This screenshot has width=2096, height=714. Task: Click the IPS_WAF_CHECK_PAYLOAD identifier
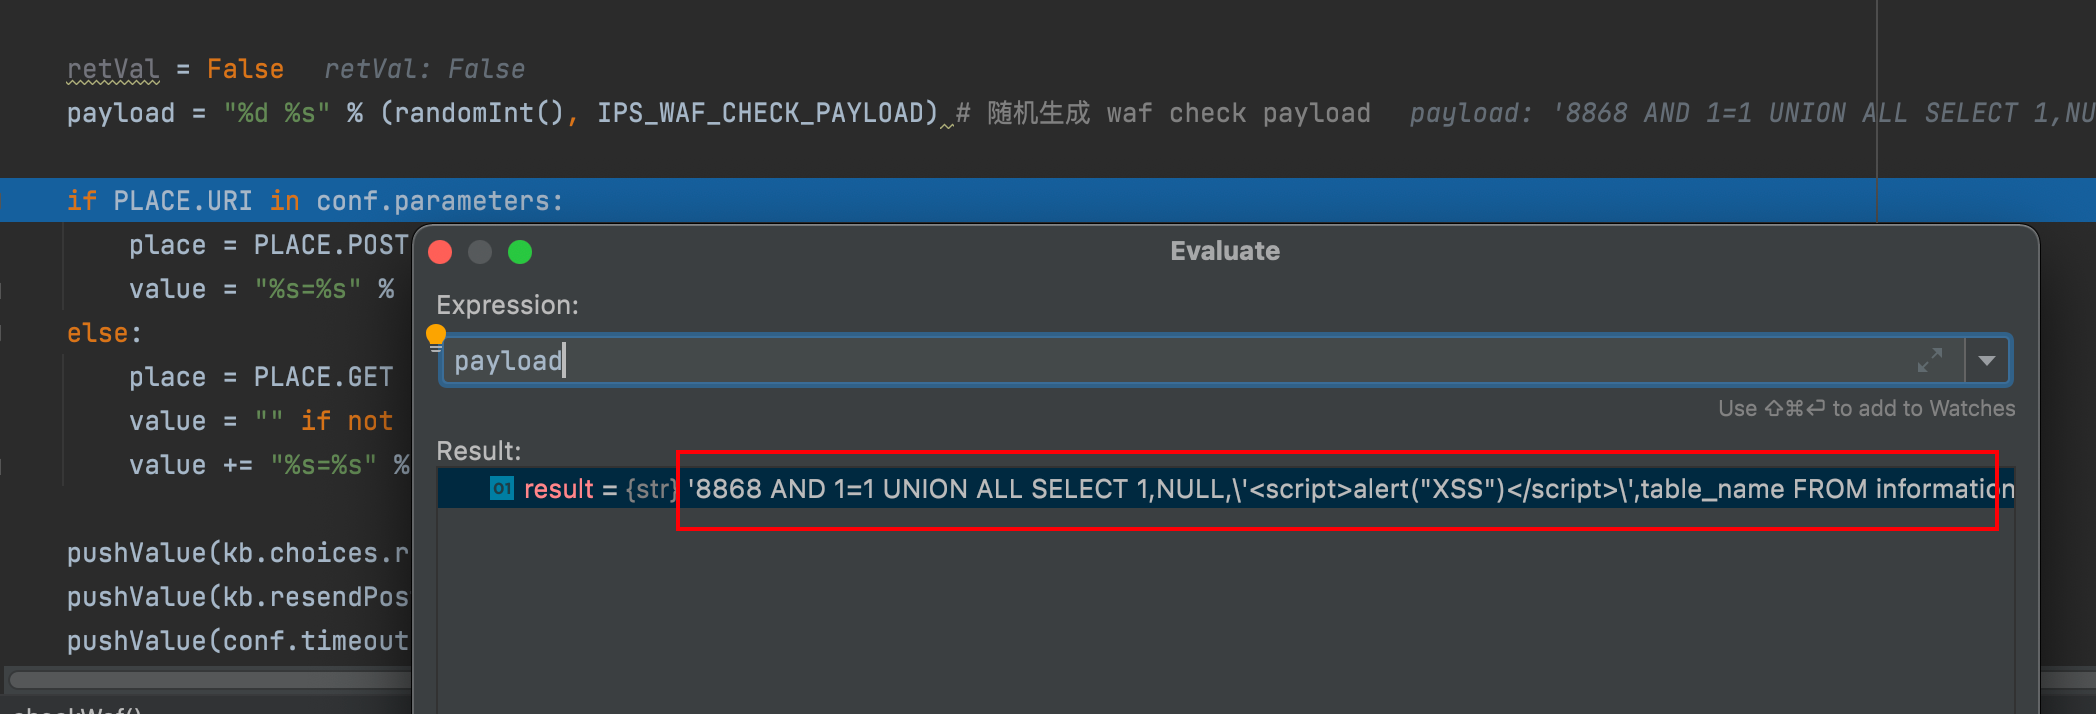pos(767,113)
